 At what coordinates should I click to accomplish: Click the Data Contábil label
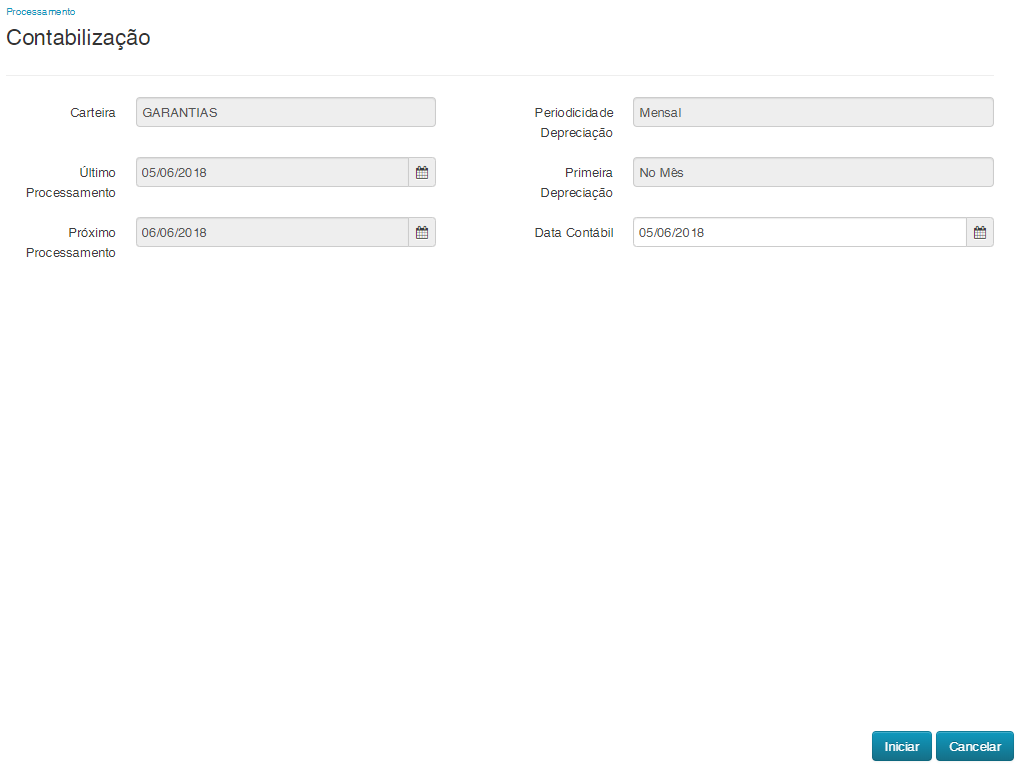point(573,233)
